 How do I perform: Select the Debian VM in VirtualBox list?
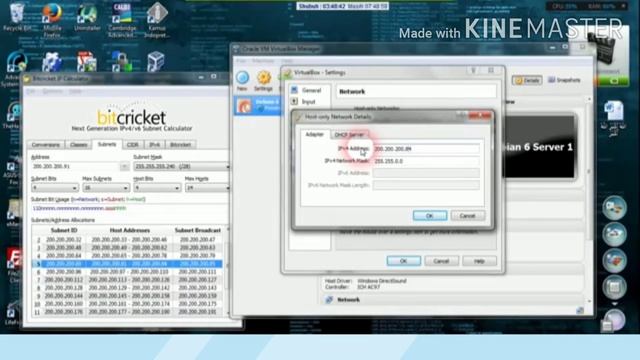click(x=257, y=105)
